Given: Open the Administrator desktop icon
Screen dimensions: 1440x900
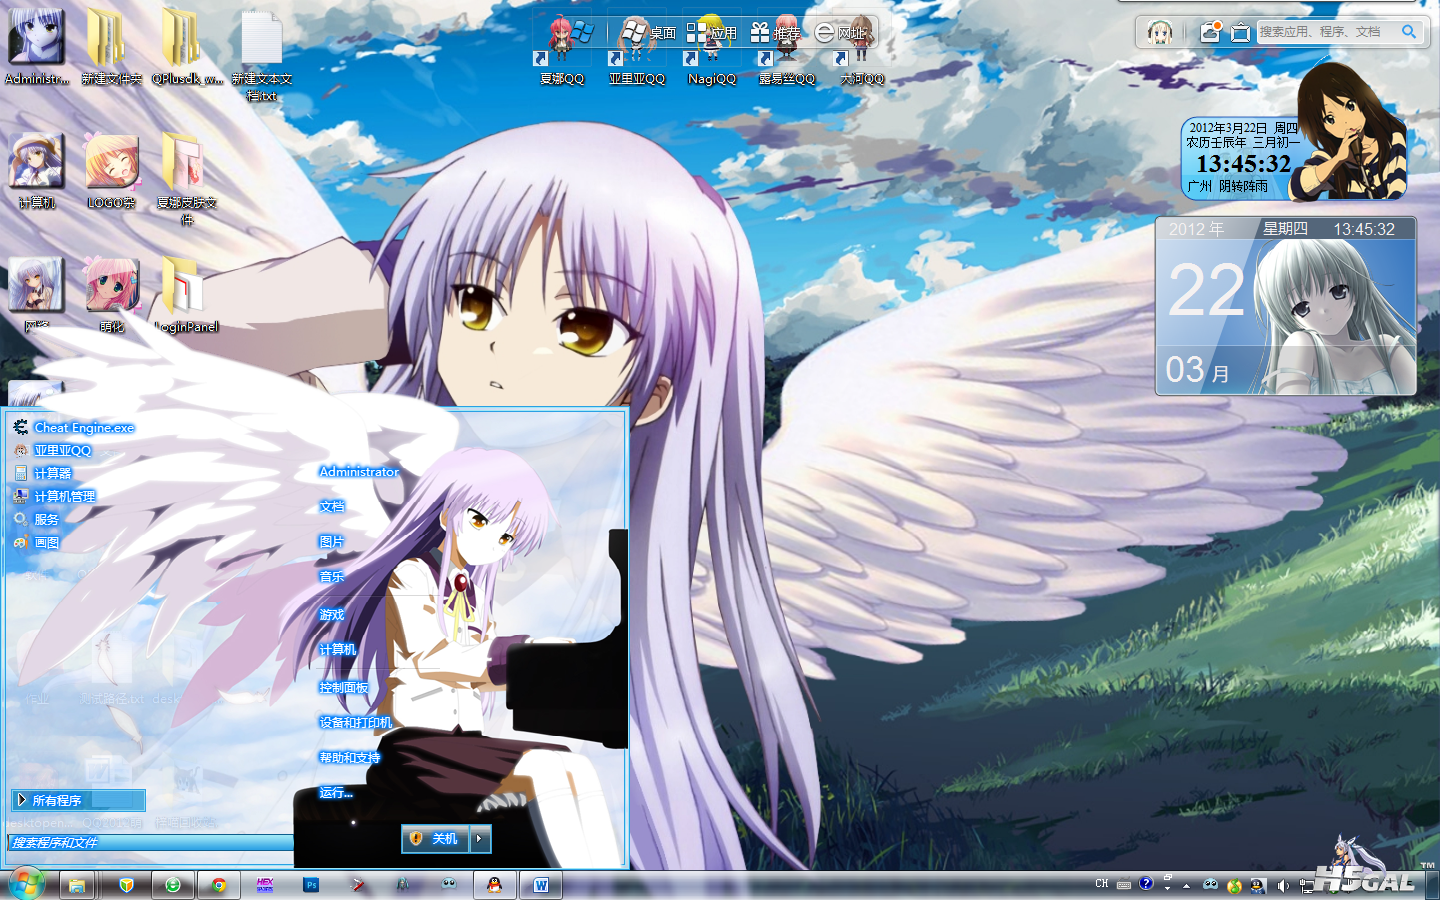Looking at the screenshot, I should tap(37, 47).
